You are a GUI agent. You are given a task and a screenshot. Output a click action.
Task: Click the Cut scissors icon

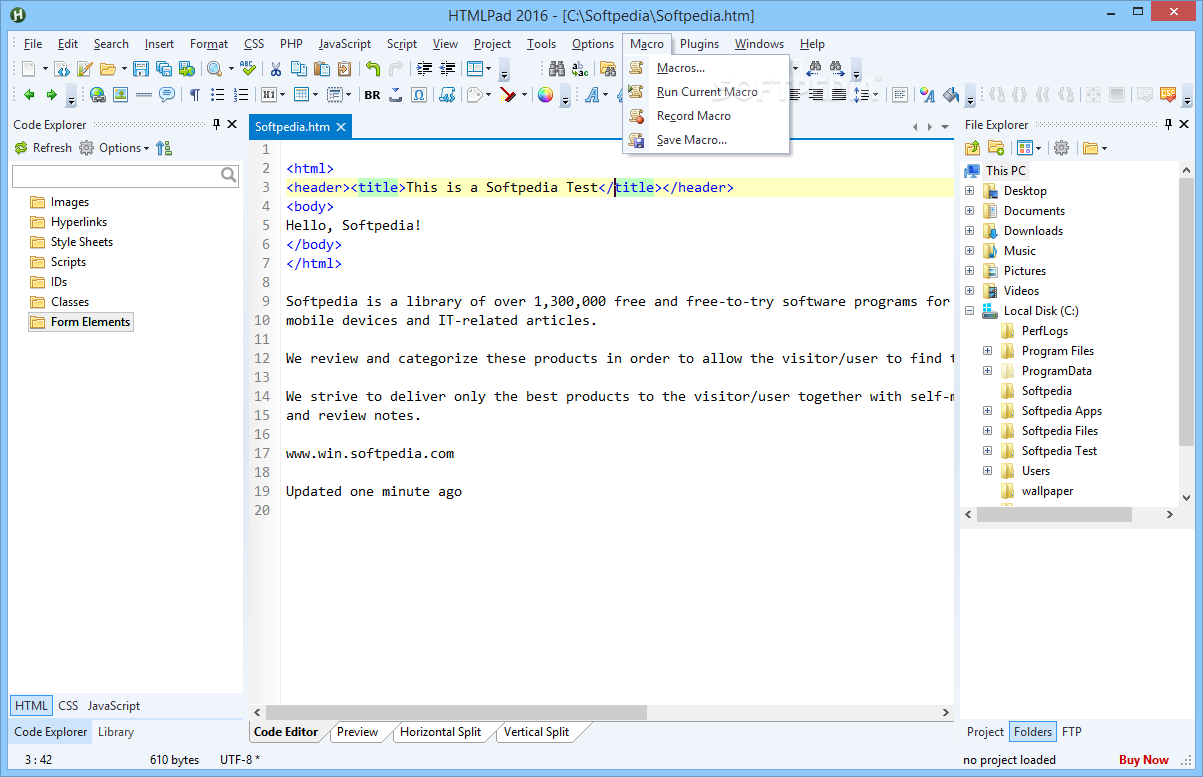276,69
